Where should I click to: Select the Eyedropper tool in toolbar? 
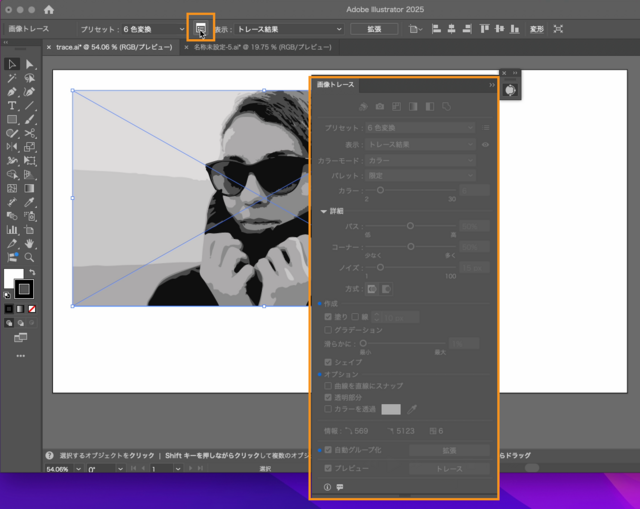pyautogui.click(x=29, y=202)
